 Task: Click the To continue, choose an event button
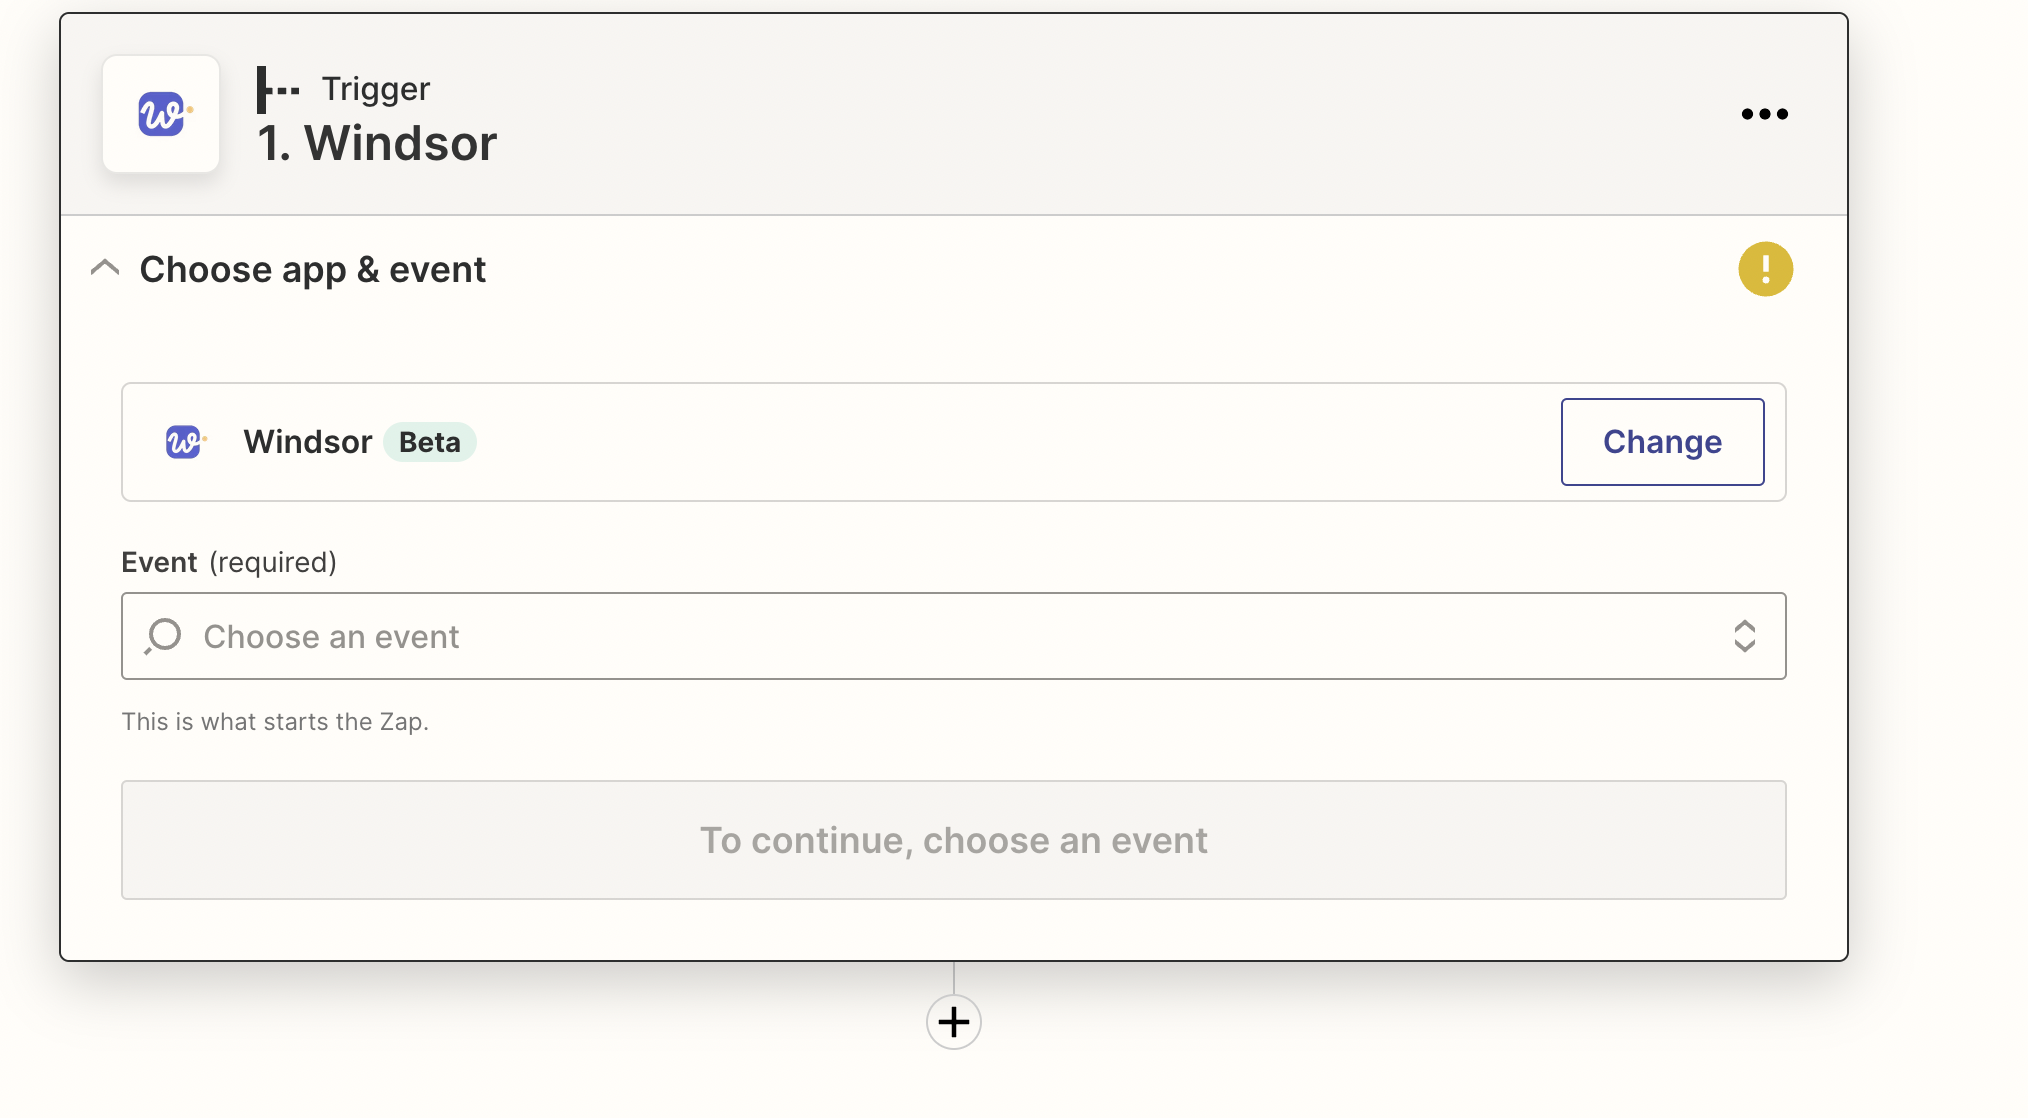[953, 840]
